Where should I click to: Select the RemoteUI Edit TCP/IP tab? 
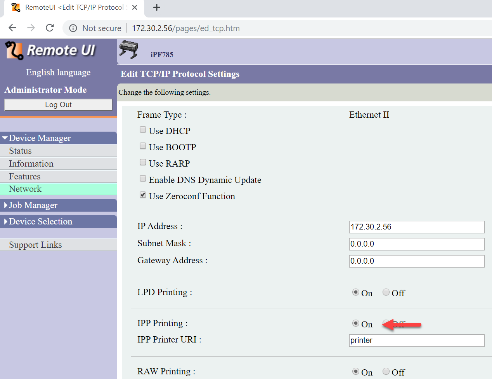tap(75, 8)
